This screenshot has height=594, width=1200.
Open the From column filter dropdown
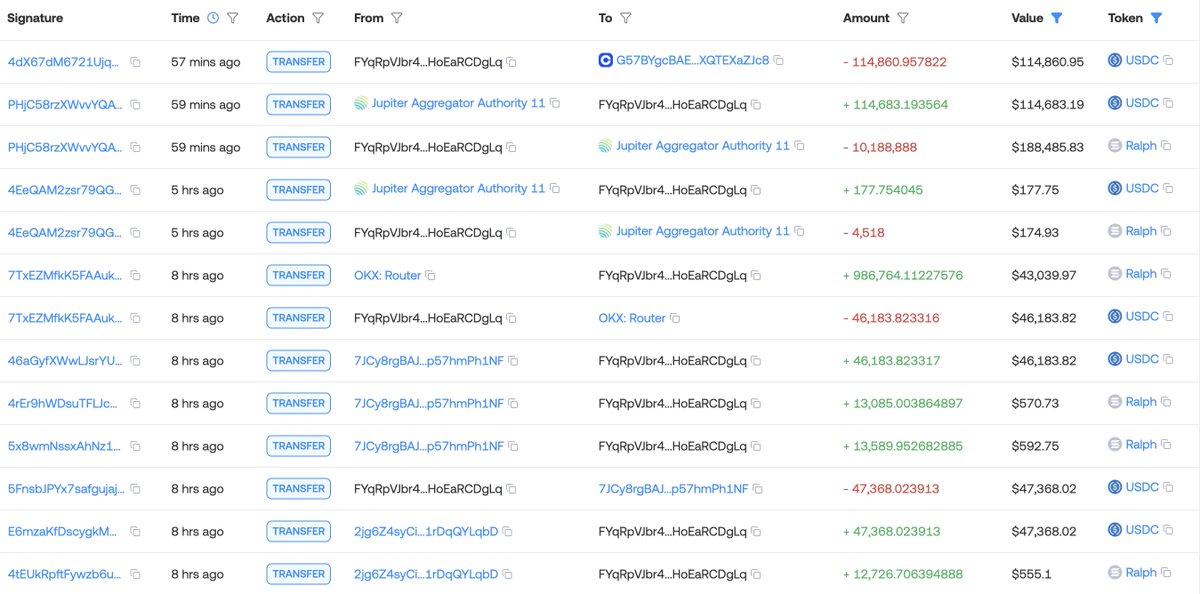pyautogui.click(x=396, y=18)
